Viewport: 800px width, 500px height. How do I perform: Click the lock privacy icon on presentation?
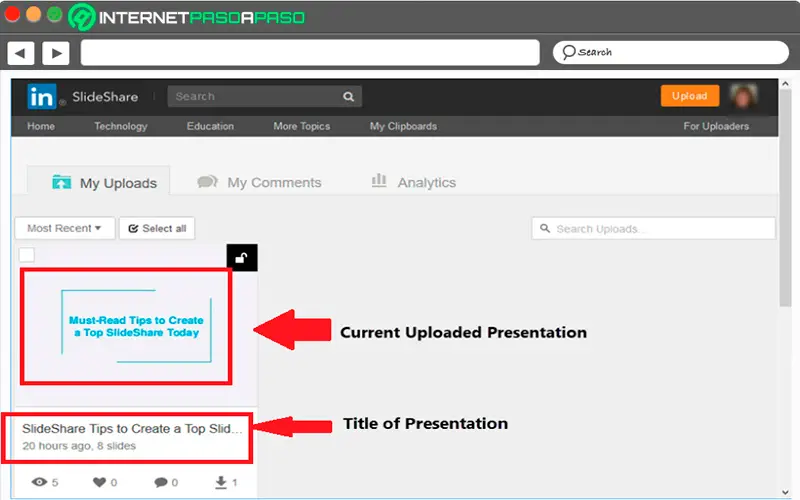point(242,258)
